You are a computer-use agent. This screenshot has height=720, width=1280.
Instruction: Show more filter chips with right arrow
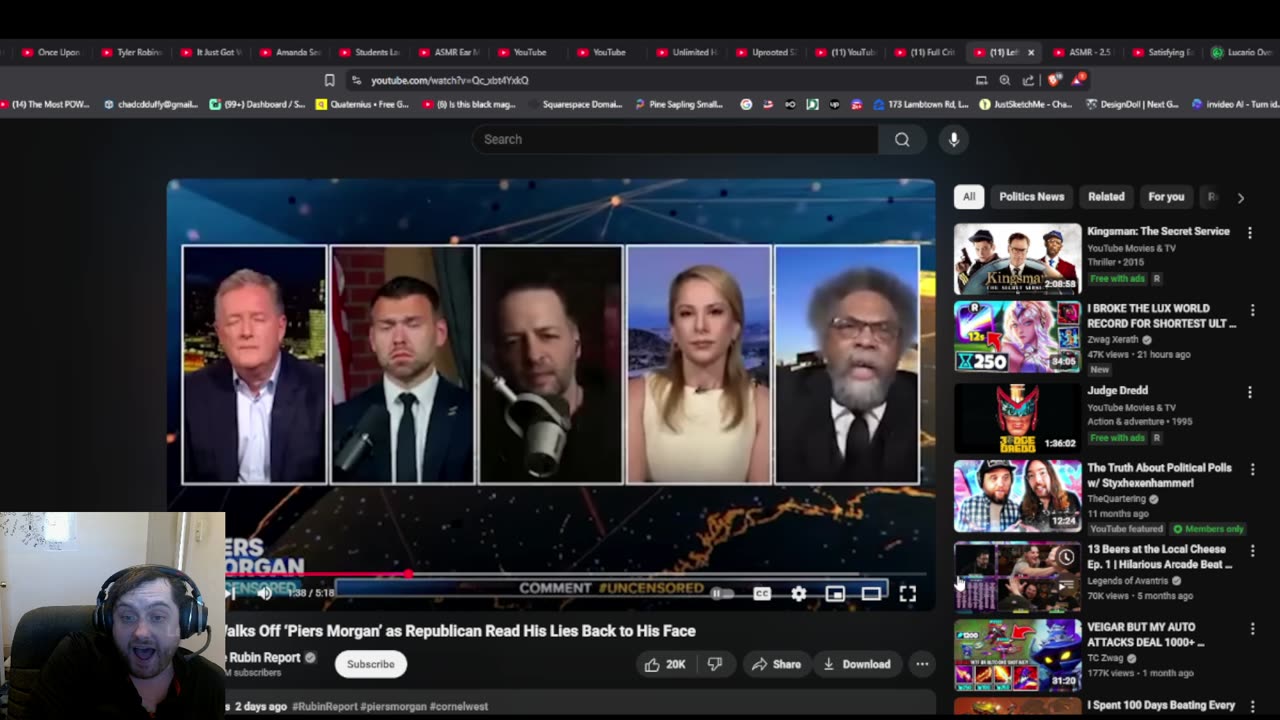tap(1241, 198)
